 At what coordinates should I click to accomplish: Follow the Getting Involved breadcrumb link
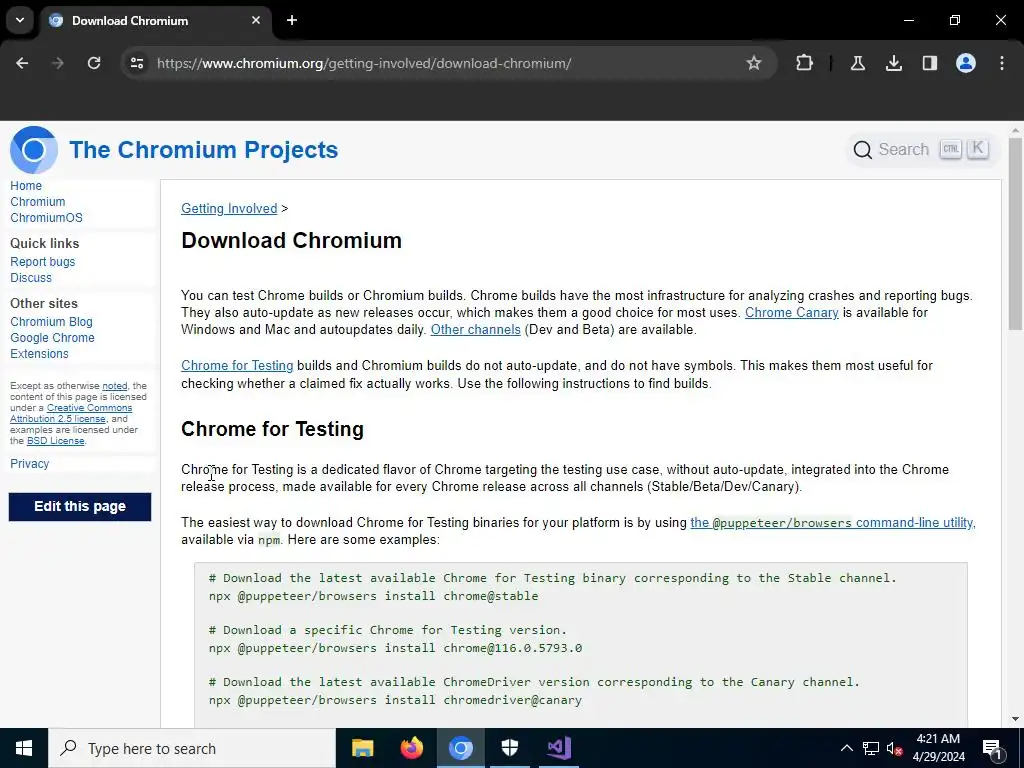point(229,208)
